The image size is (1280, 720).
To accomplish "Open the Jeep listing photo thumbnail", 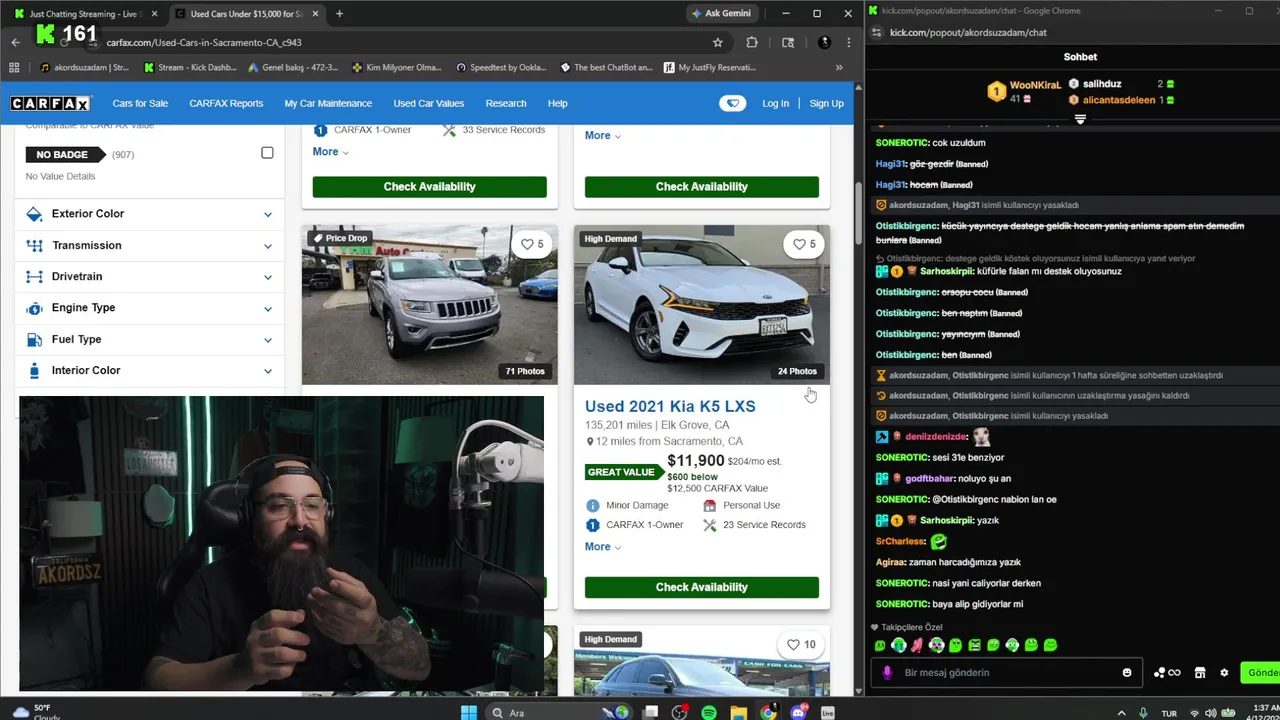I will point(430,305).
